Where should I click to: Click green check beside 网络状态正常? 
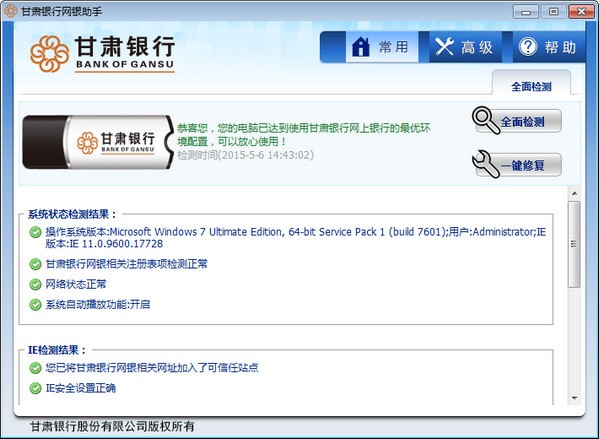tap(36, 284)
